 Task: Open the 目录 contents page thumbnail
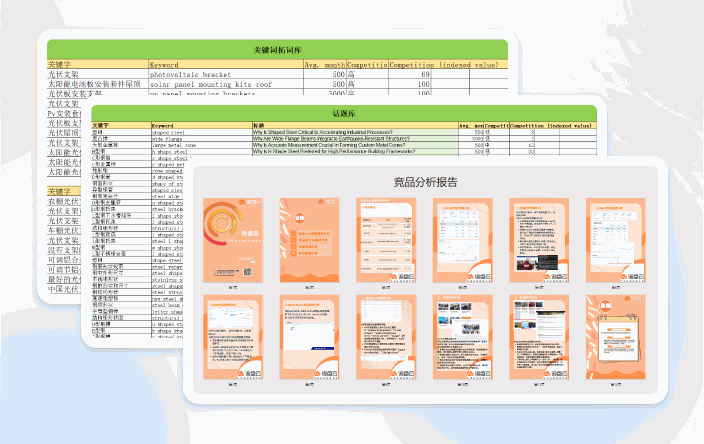click(309, 240)
